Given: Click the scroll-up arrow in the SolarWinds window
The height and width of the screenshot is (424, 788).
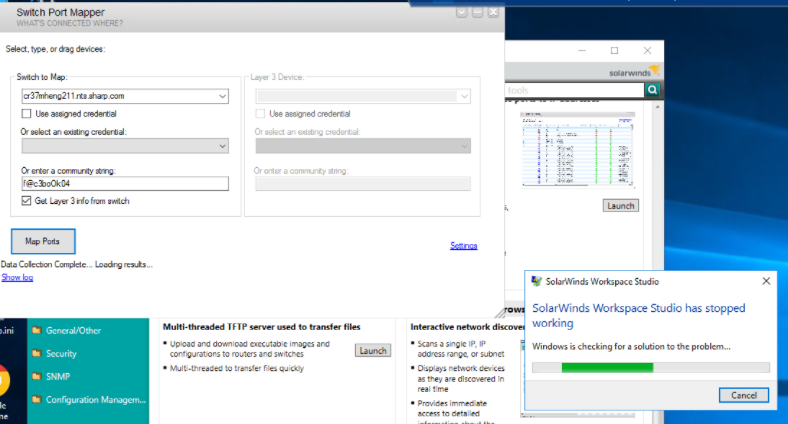Looking at the screenshot, I should (657, 107).
